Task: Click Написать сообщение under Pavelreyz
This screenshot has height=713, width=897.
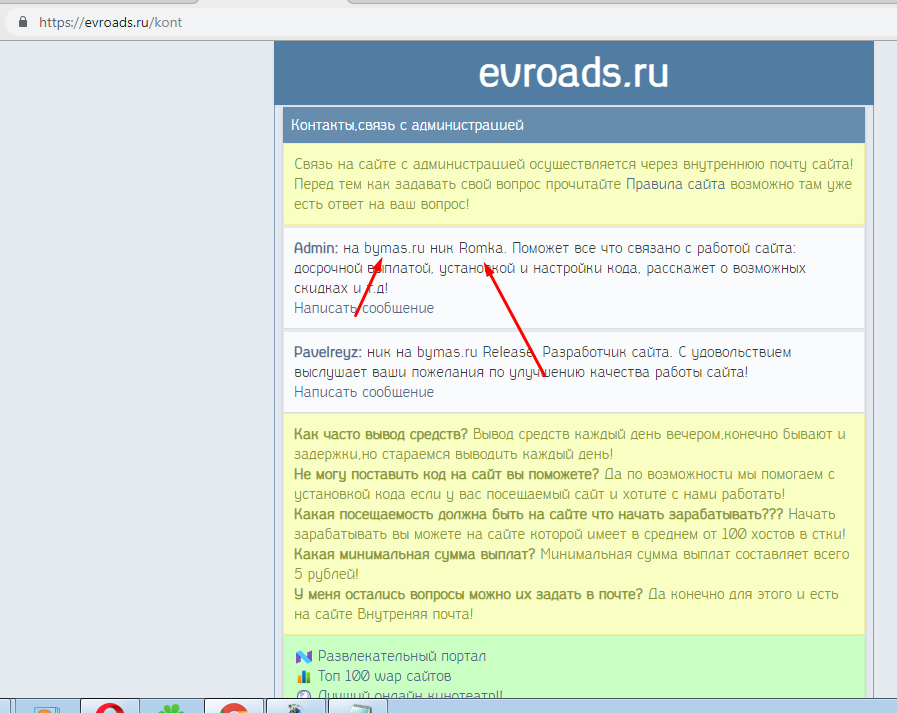Action: [x=364, y=393]
